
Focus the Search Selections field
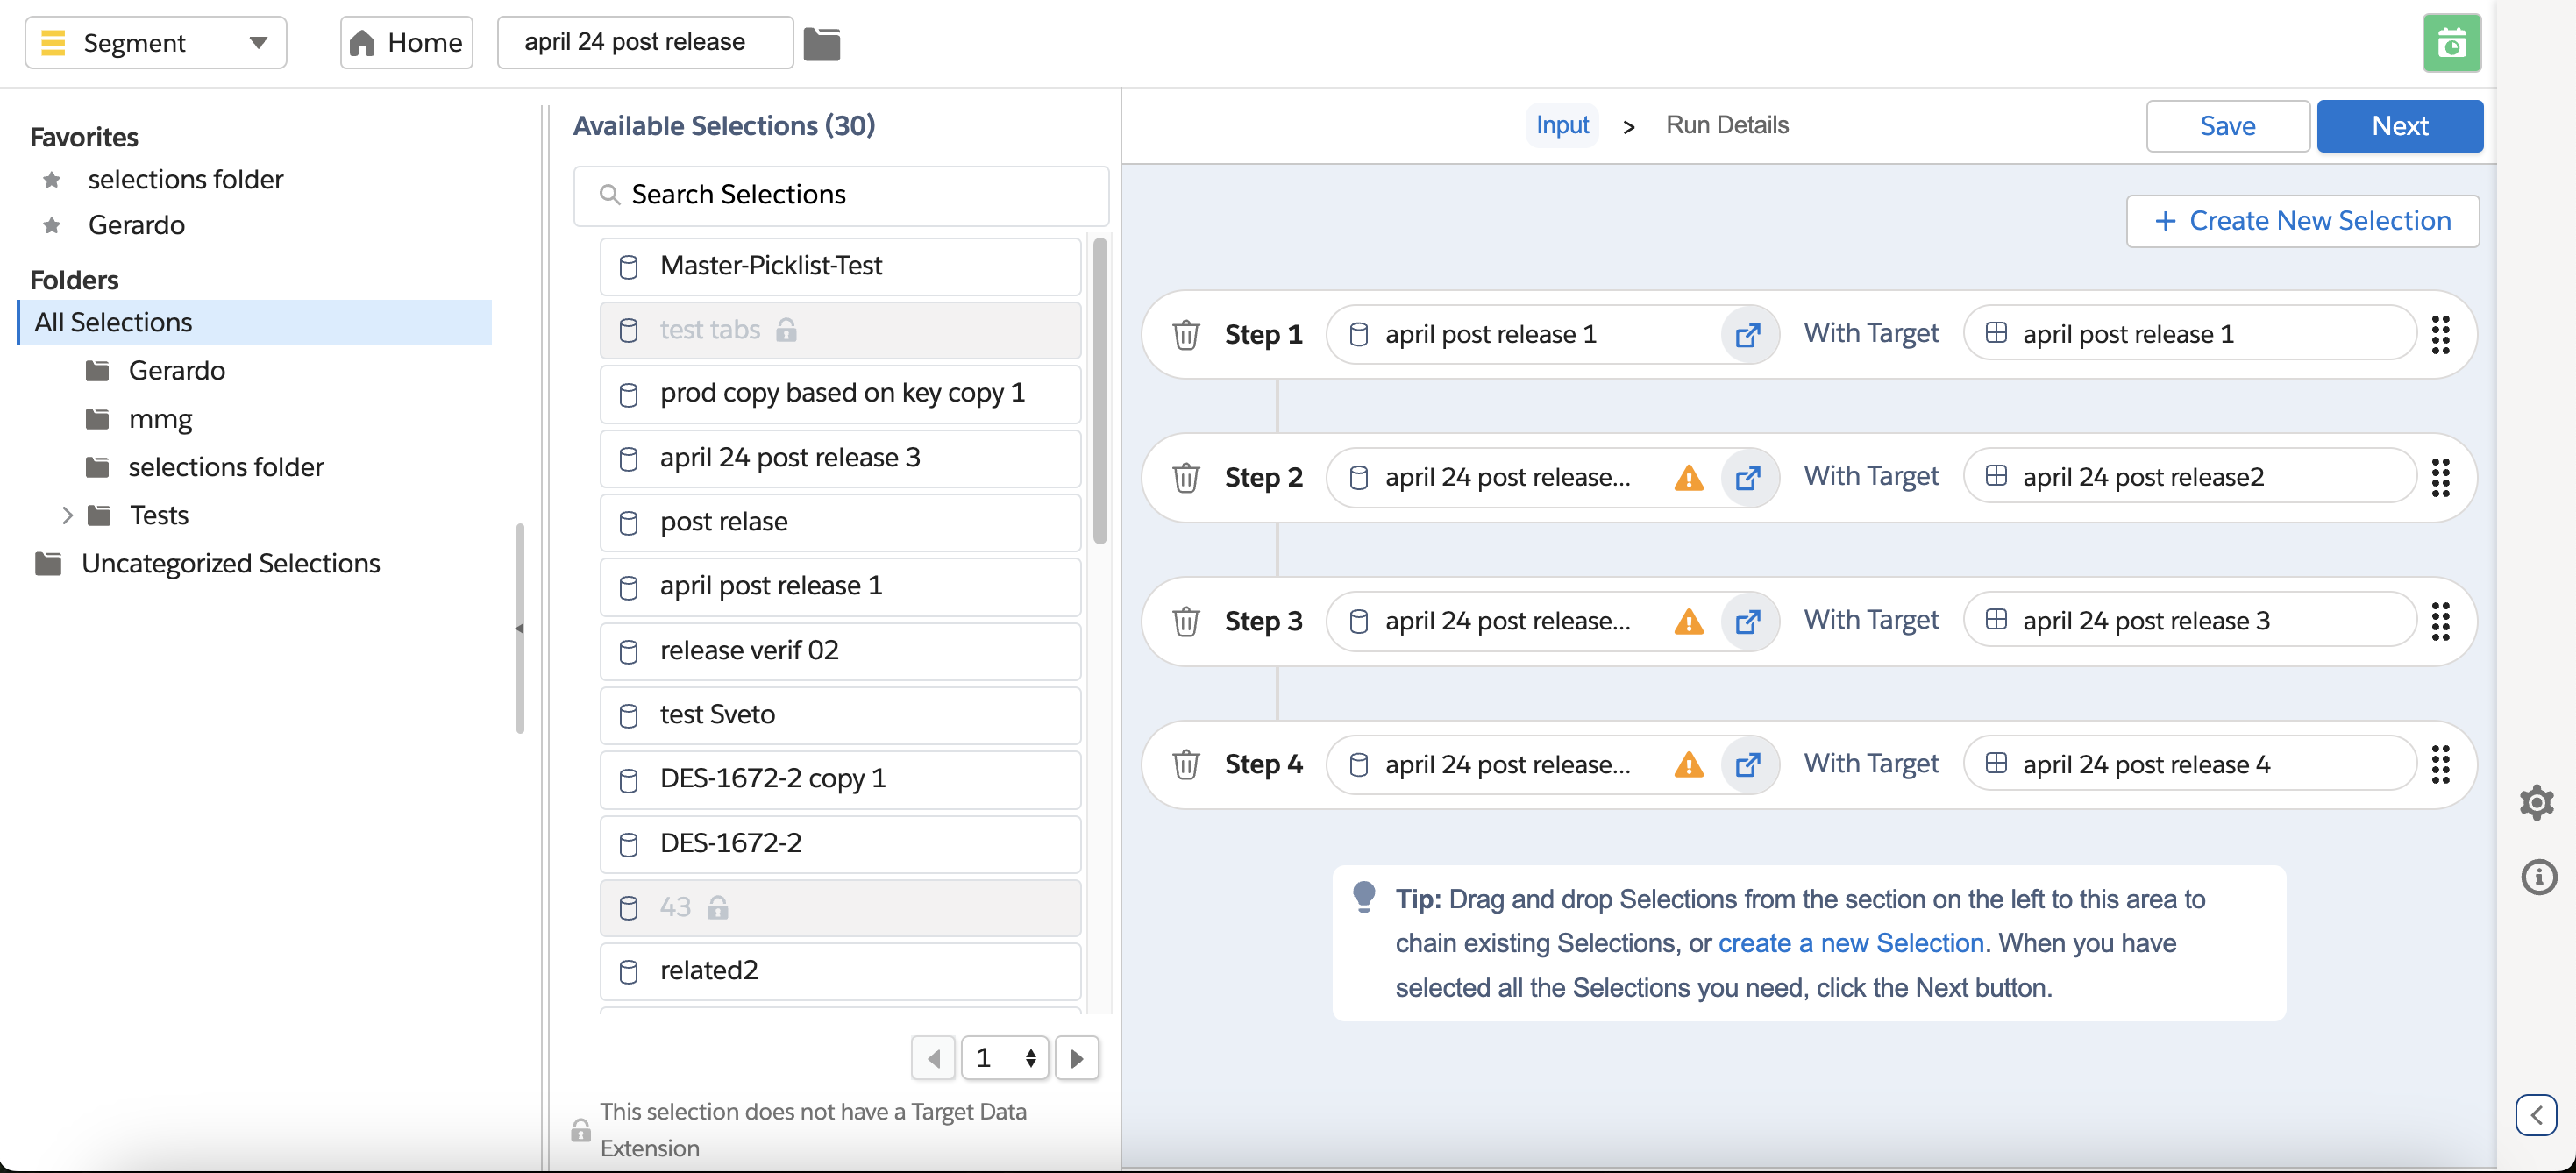tap(840, 195)
